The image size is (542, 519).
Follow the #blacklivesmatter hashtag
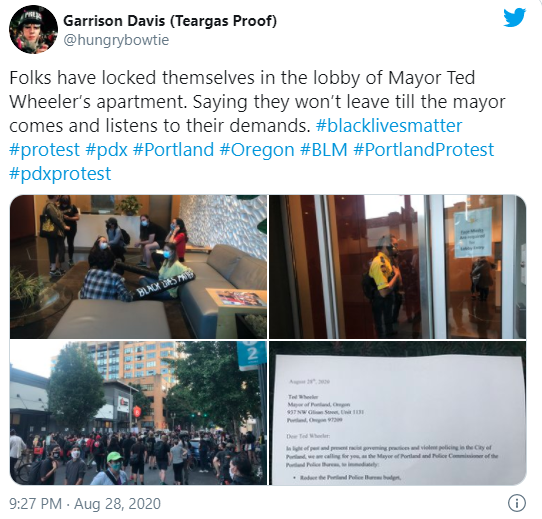pyautogui.click(x=389, y=126)
